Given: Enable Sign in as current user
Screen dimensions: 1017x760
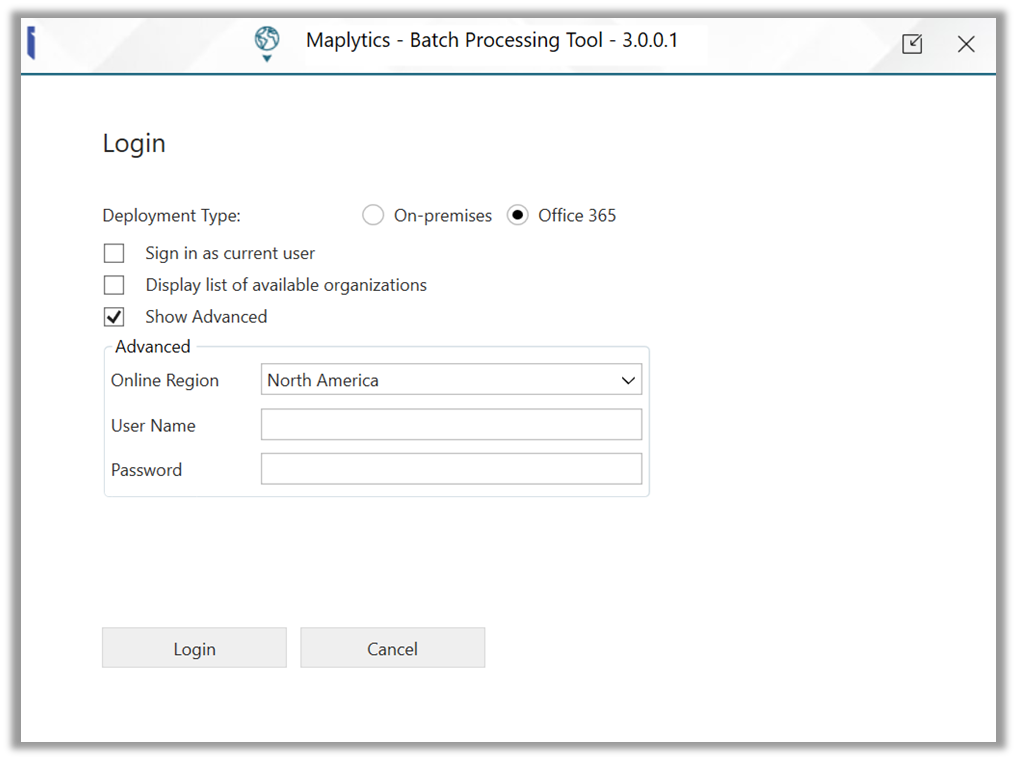Looking at the screenshot, I should tap(114, 253).
